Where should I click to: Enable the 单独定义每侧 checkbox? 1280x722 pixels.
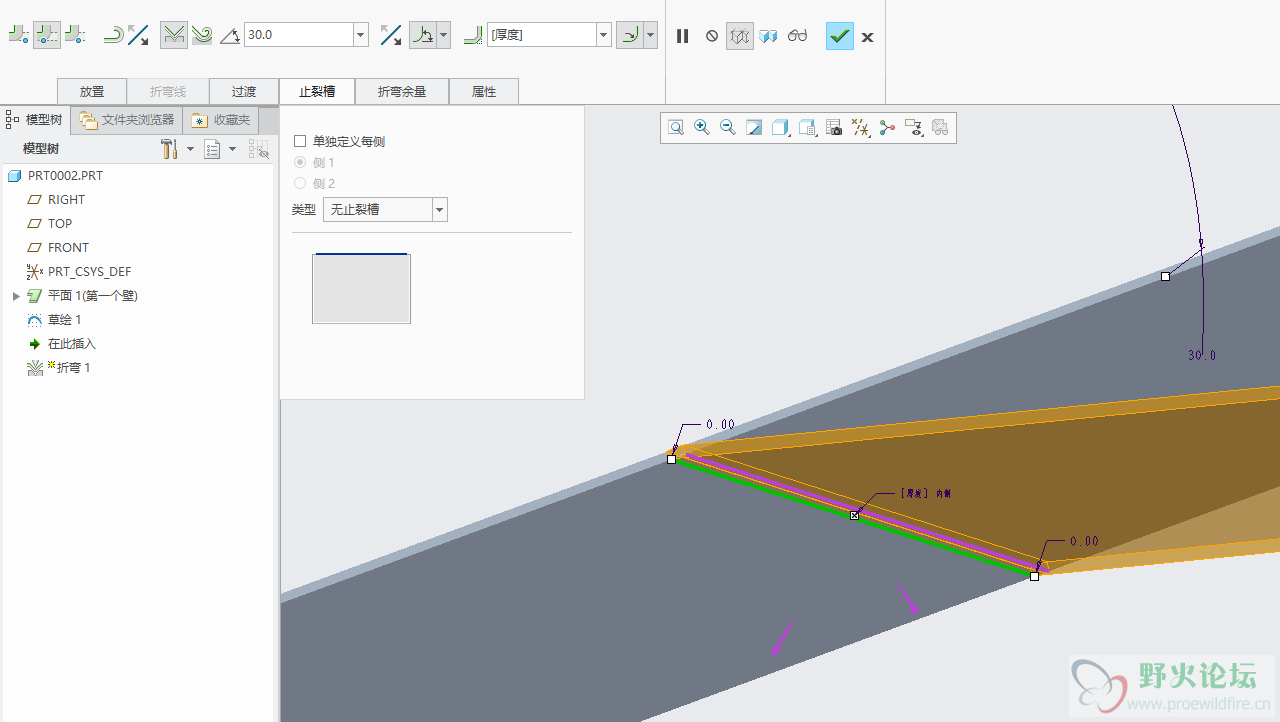tap(300, 141)
